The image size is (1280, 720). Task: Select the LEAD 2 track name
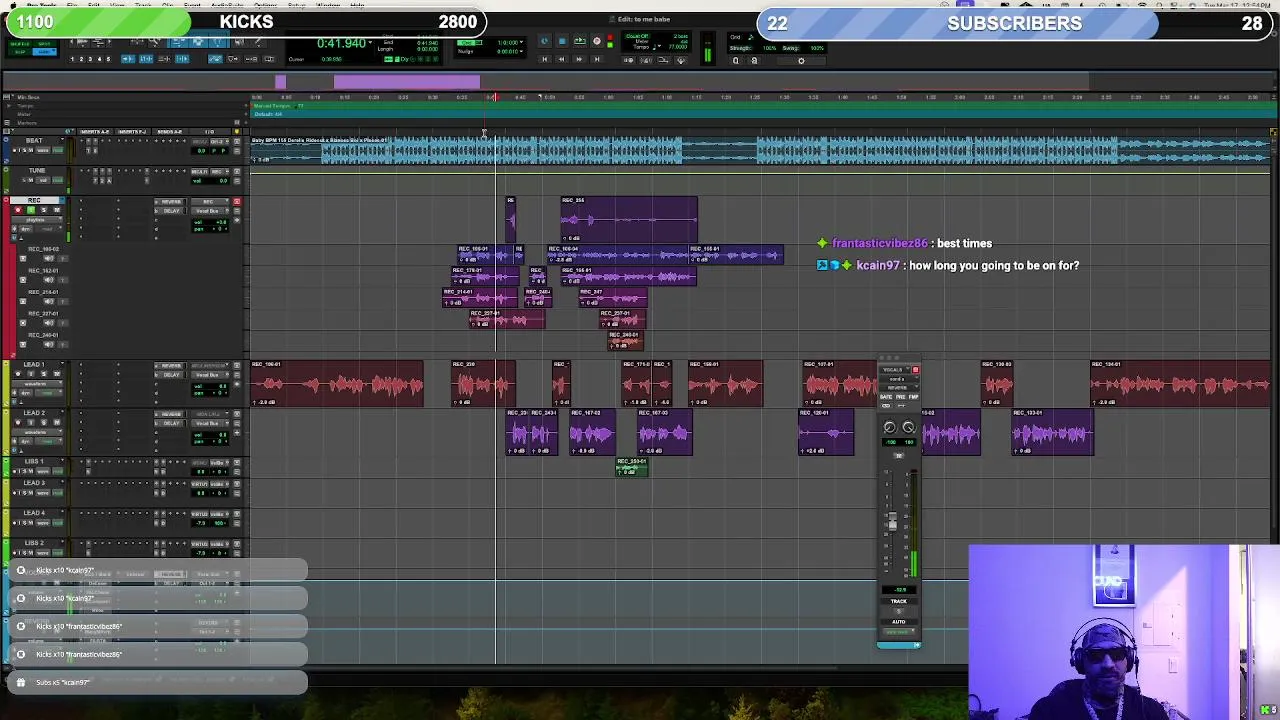coord(34,413)
